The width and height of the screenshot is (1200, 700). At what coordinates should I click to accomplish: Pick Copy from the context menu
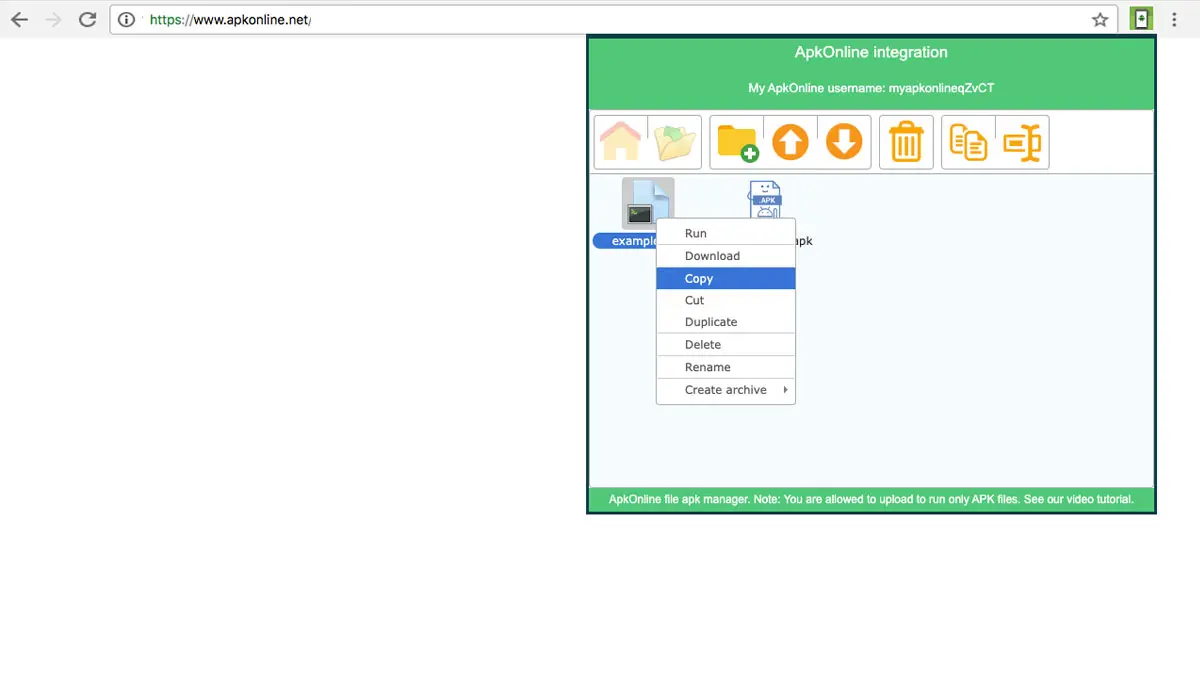(699, 279)
